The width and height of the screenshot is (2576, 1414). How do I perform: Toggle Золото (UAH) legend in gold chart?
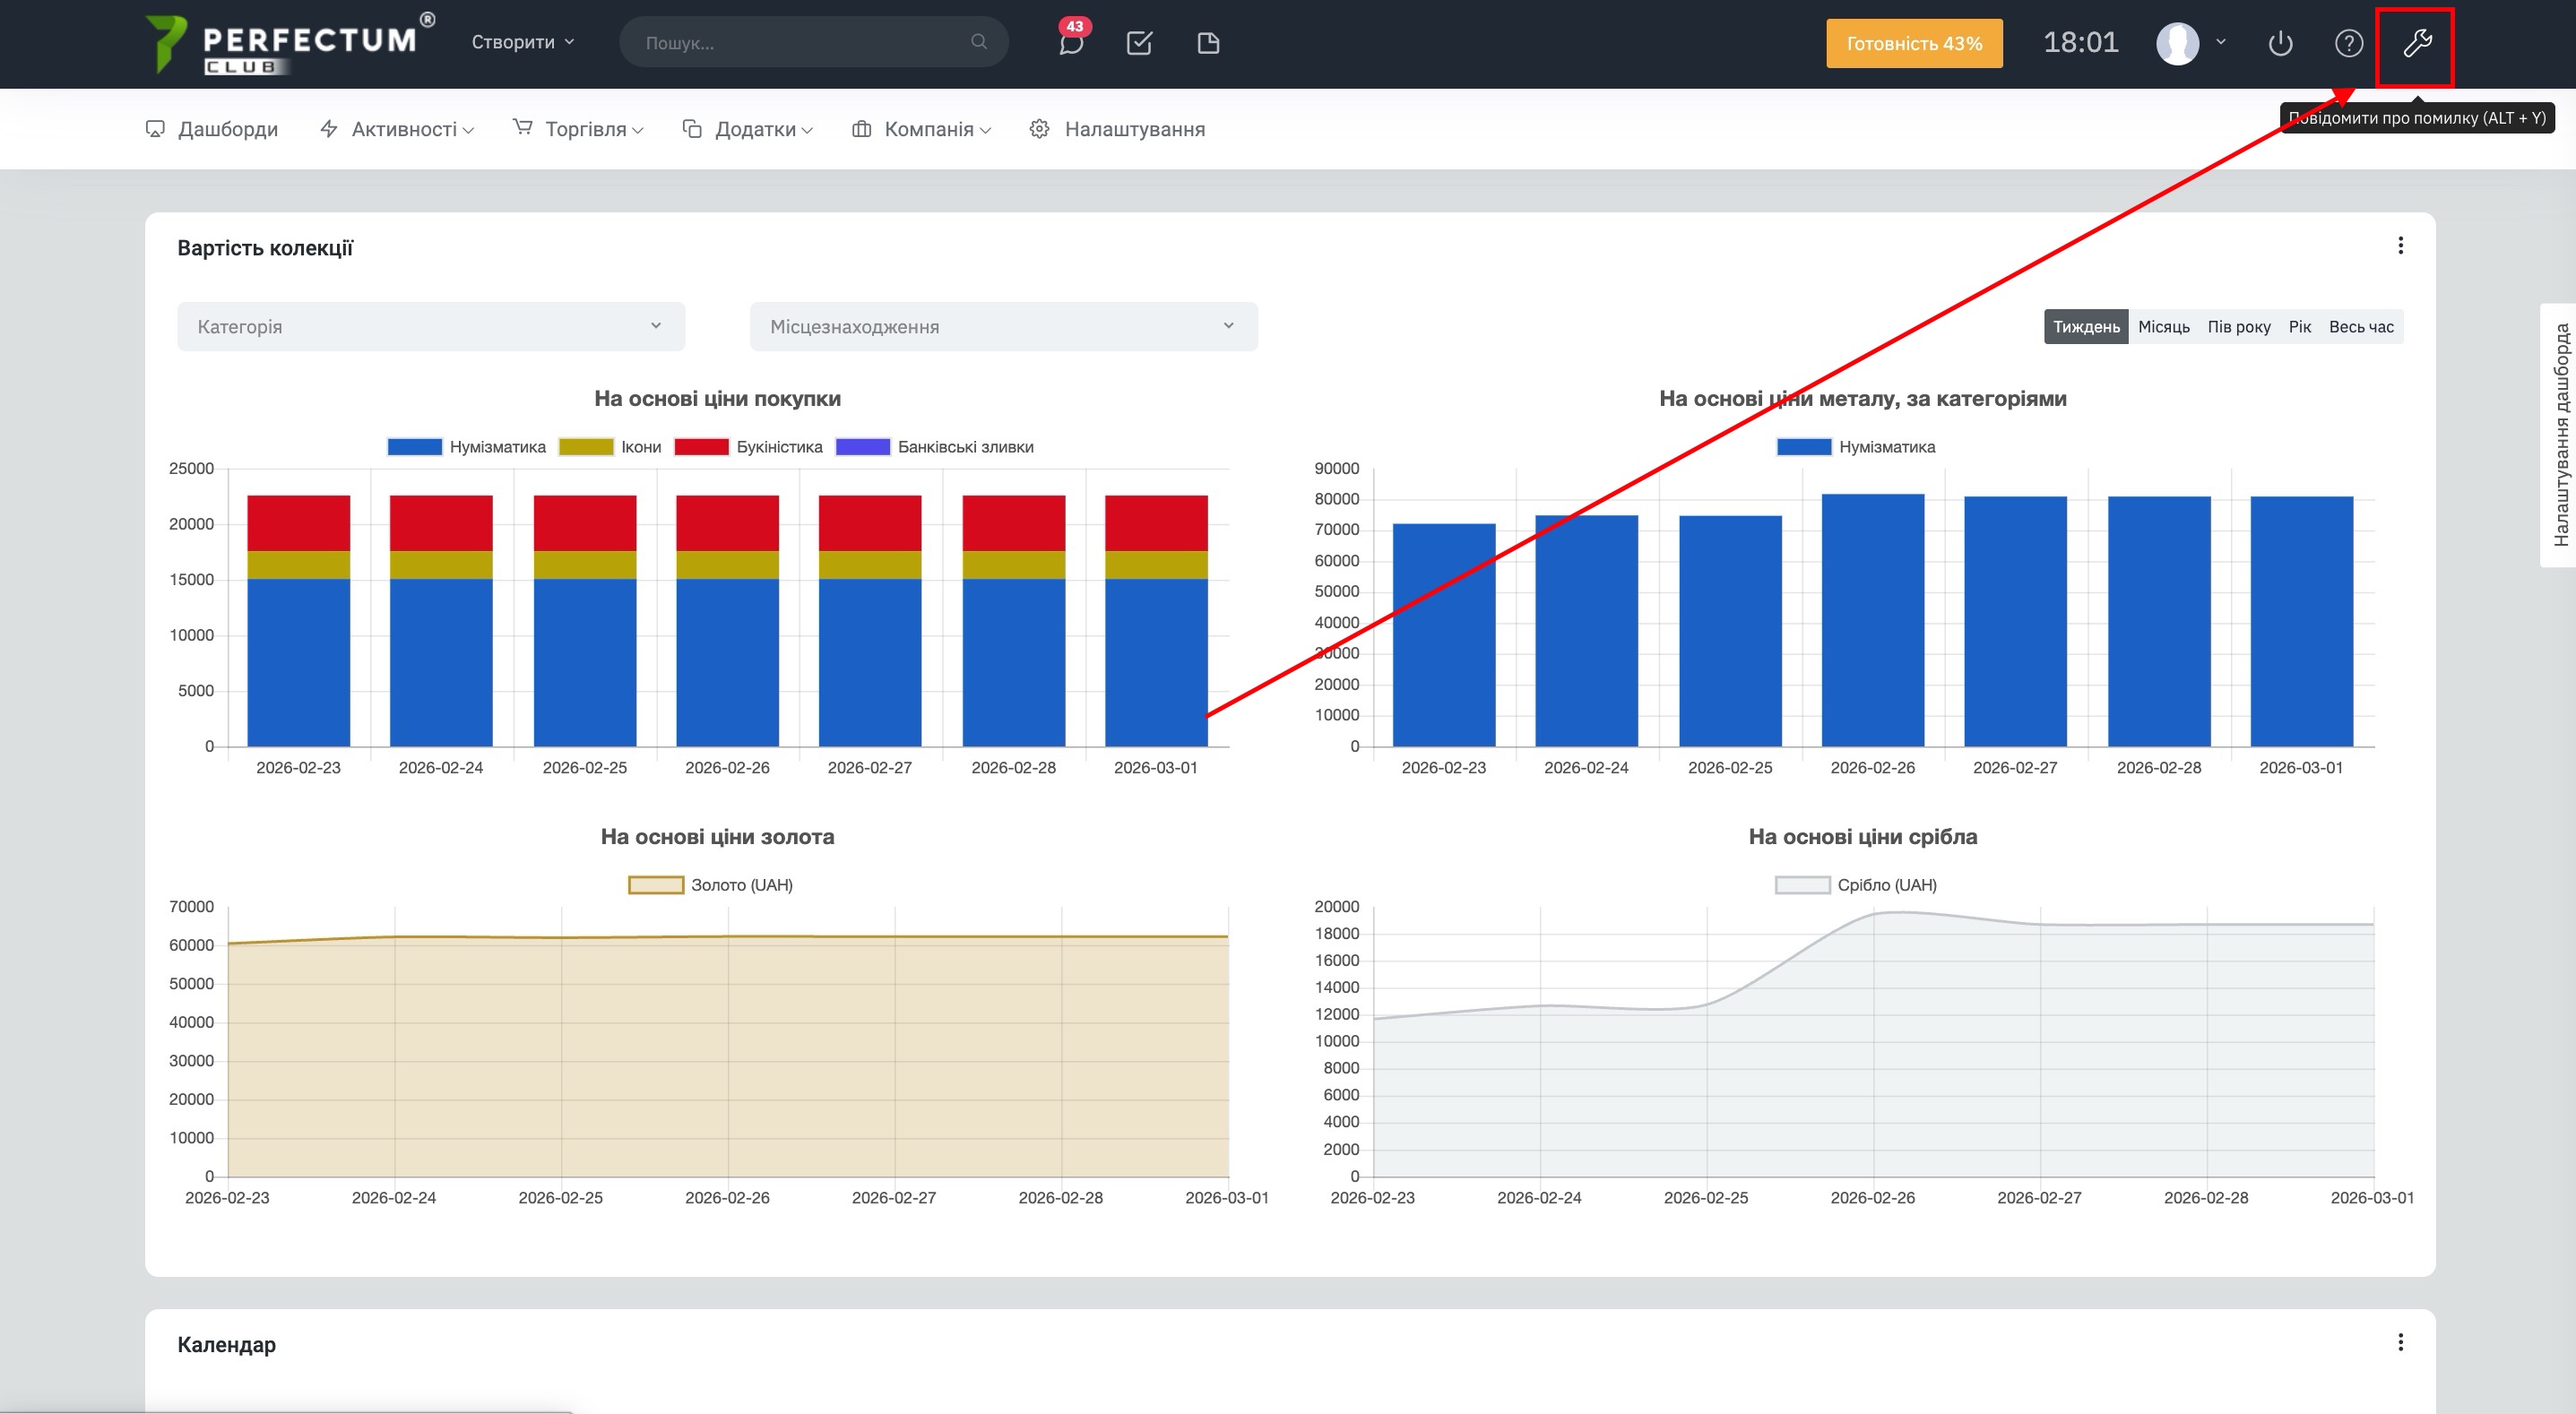tap(740, 885)
